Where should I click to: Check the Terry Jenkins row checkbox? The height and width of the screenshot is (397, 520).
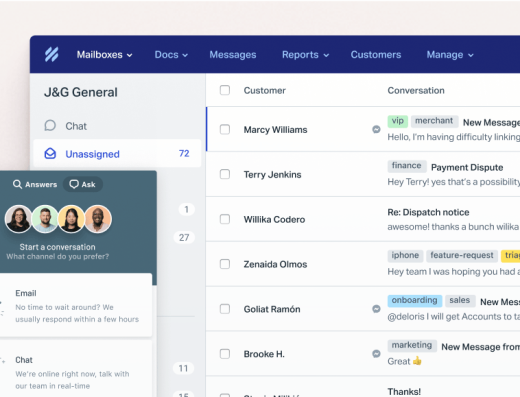pyautogui.click(x=225, y=174)
